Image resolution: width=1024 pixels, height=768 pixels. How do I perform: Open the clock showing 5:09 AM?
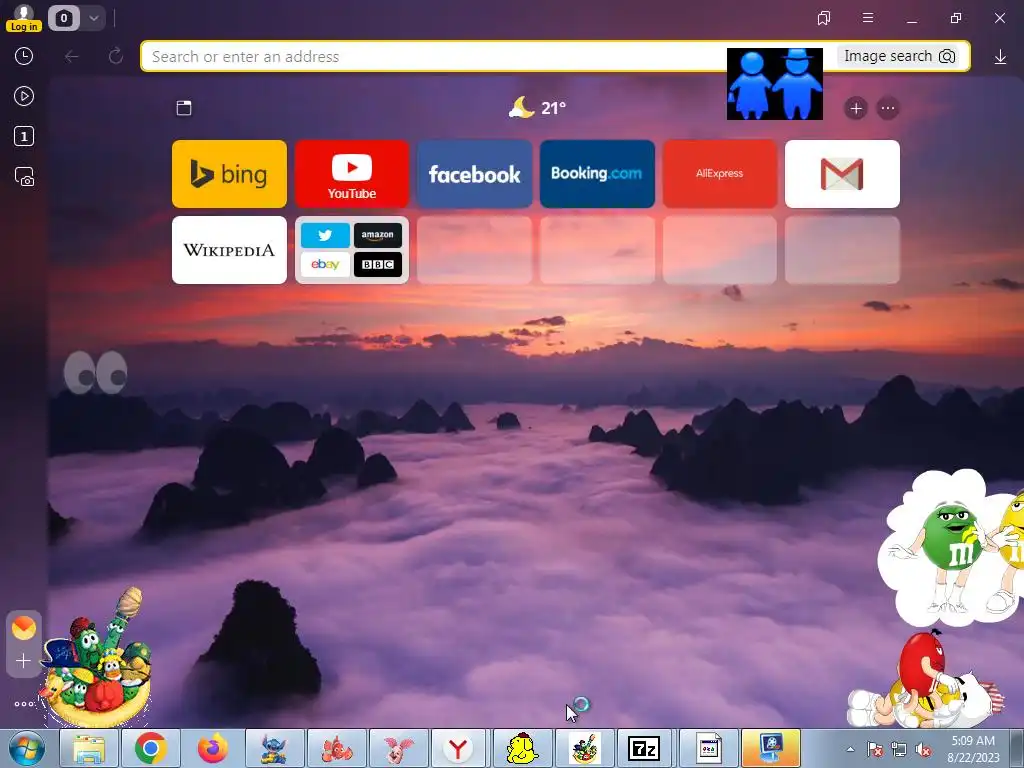[974, 748]
